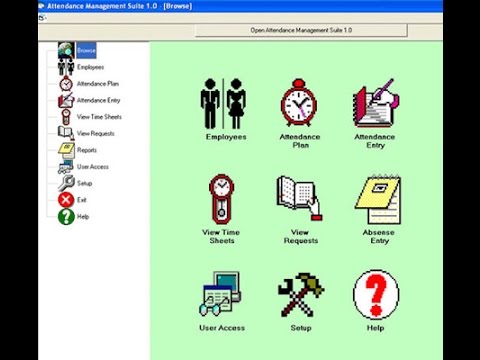The image size is (480, 360).
Task: Select Setup label in sidebar tree
Action: [85, 183]
